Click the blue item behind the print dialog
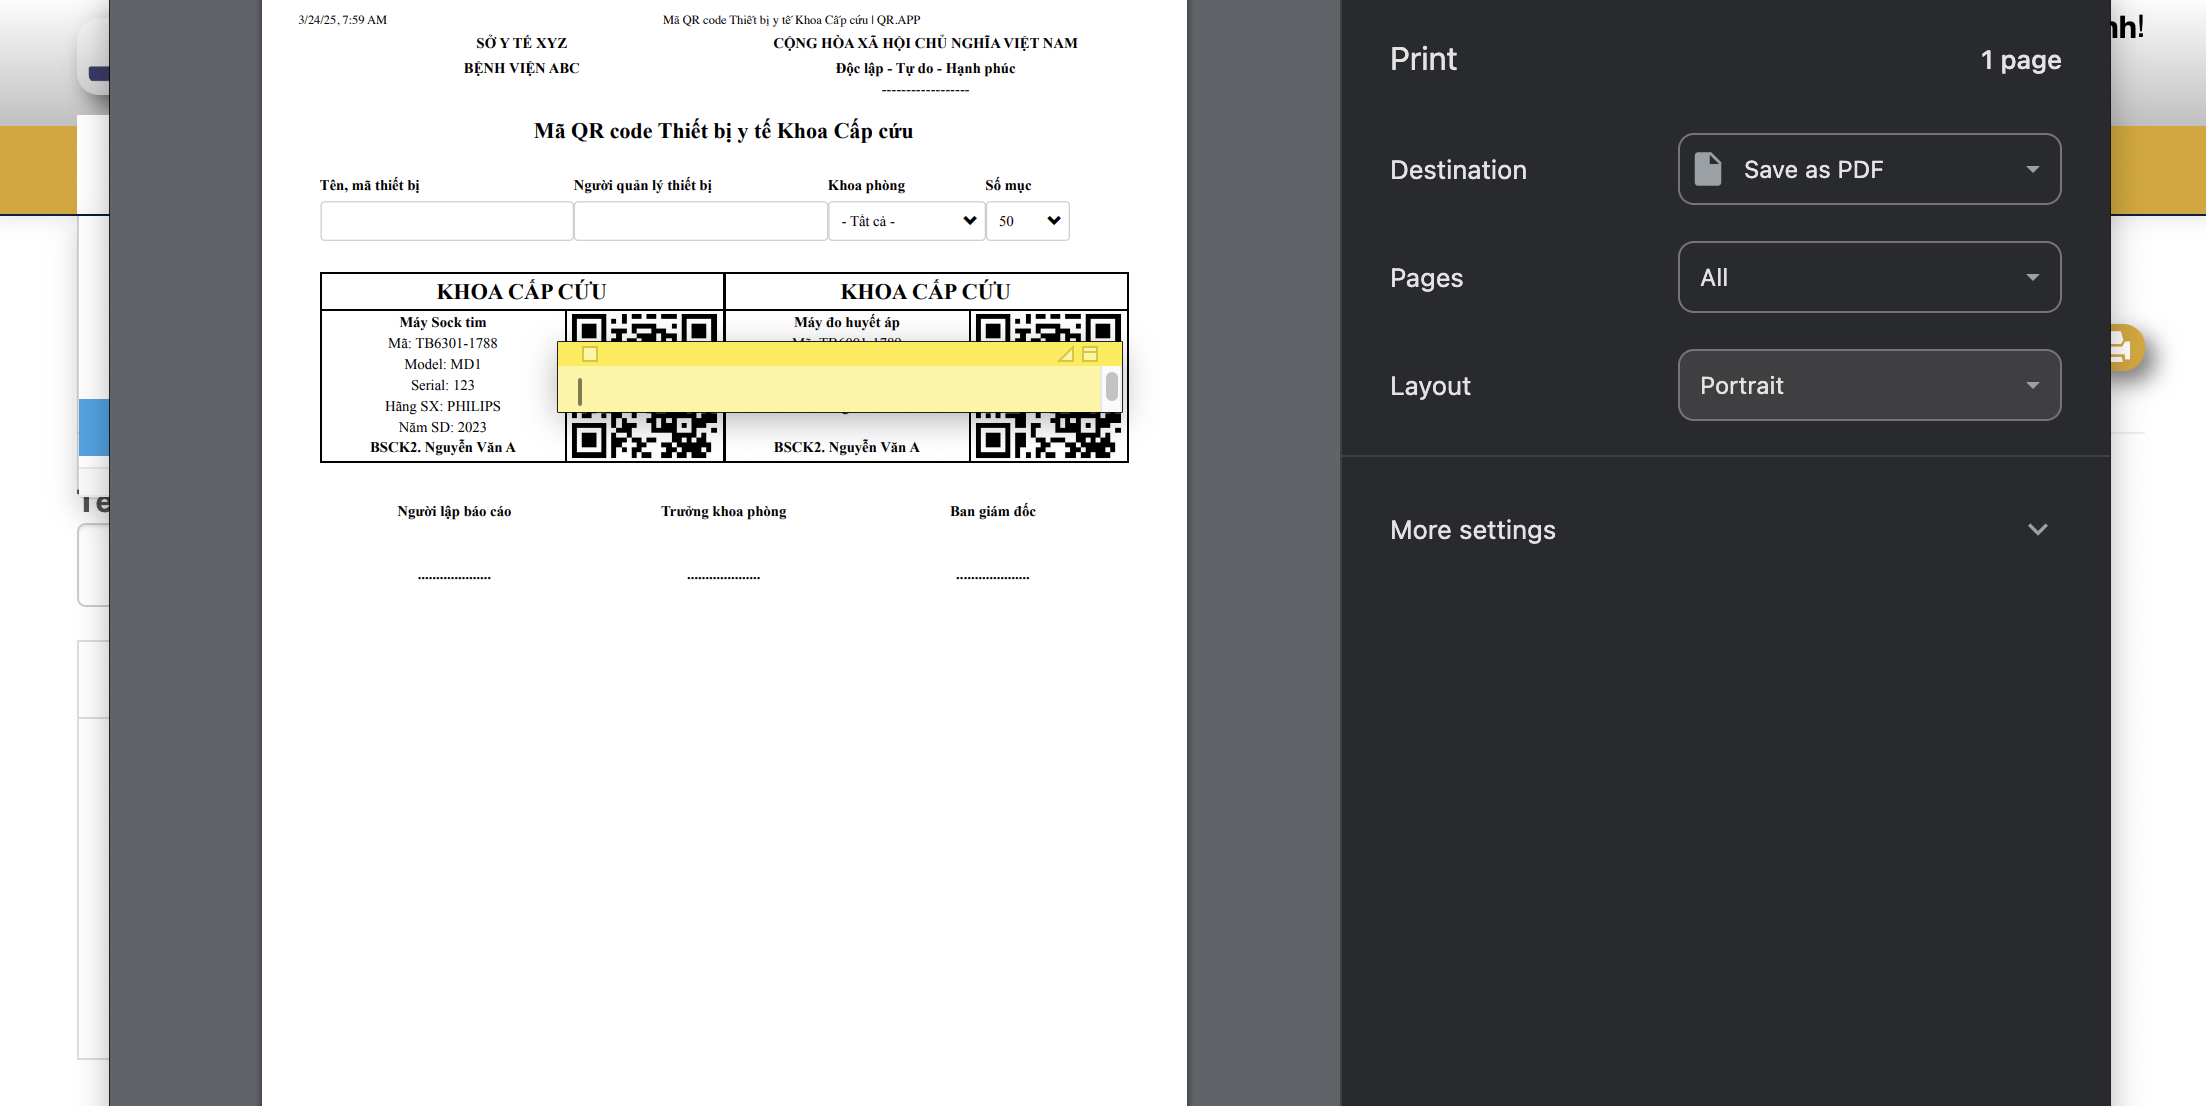 tap(93, 427)
